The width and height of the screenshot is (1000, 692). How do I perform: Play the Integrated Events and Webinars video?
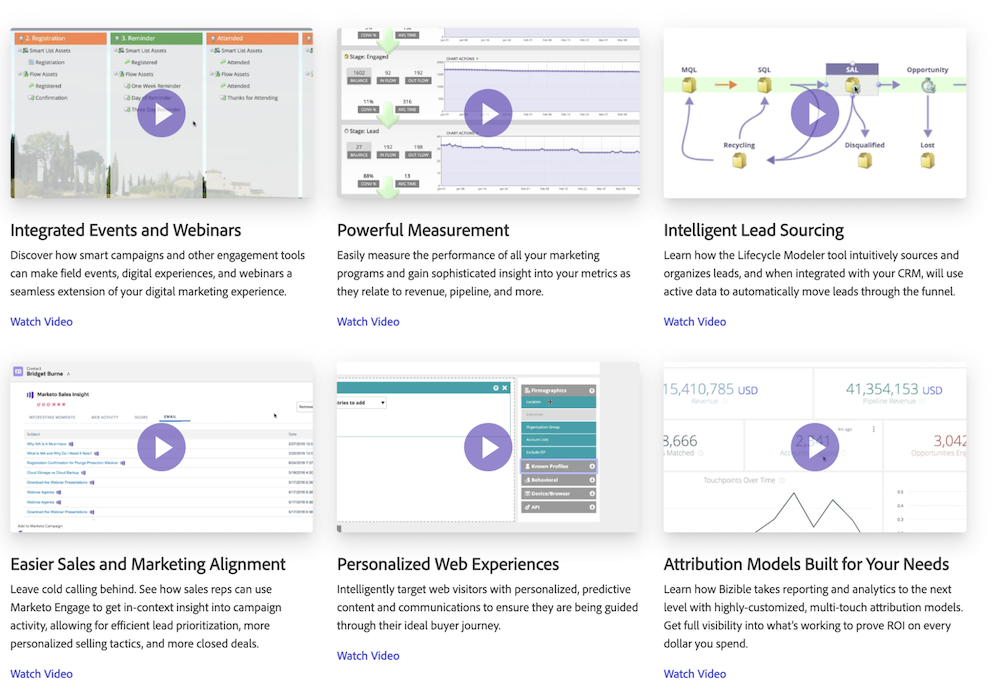(161, 114)
